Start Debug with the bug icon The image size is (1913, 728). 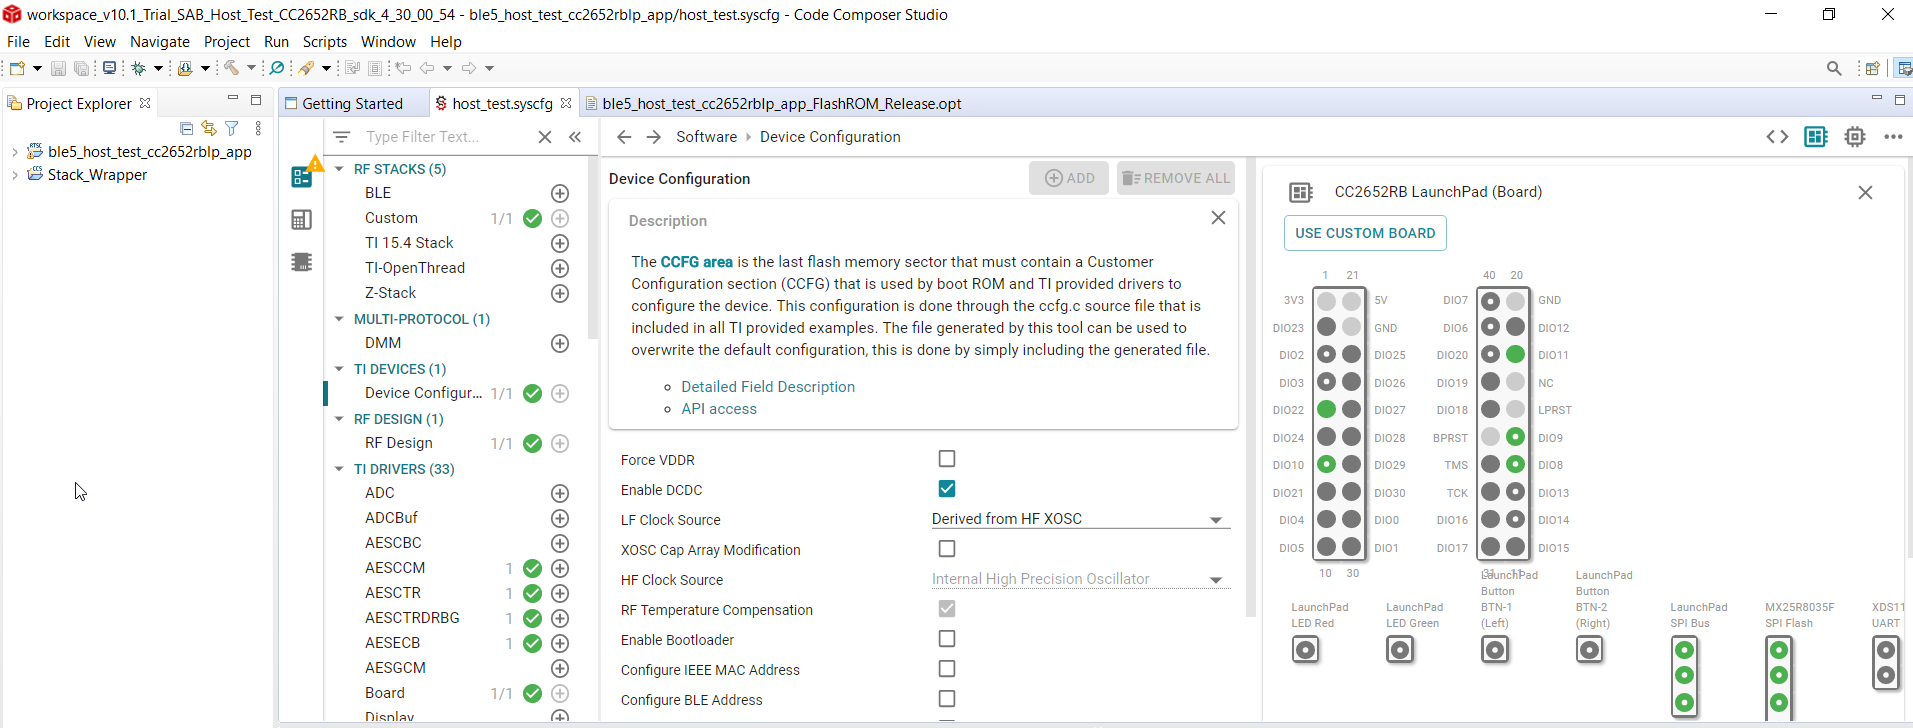pyautogui.click(x=139, y=68)
